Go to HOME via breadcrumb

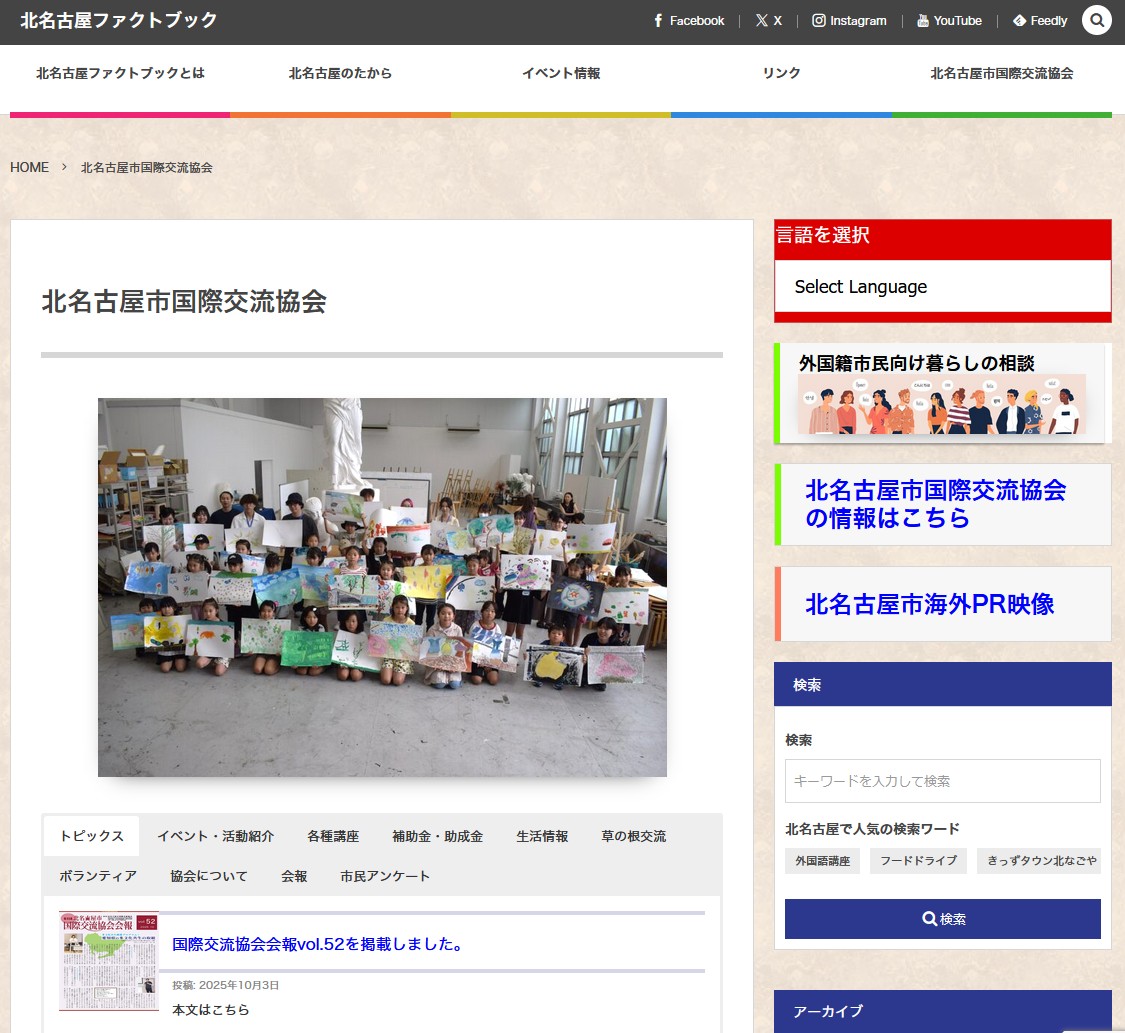point(29,167)
